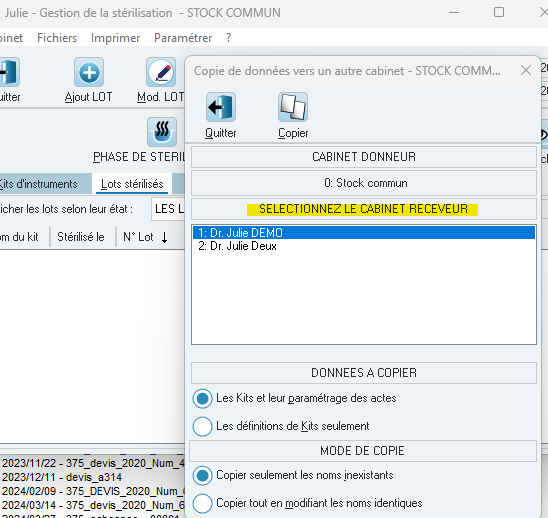Open the lot state dropdown 'LES L...'
The height and width of the screenshot is (518, 548).
click(168, 209)
